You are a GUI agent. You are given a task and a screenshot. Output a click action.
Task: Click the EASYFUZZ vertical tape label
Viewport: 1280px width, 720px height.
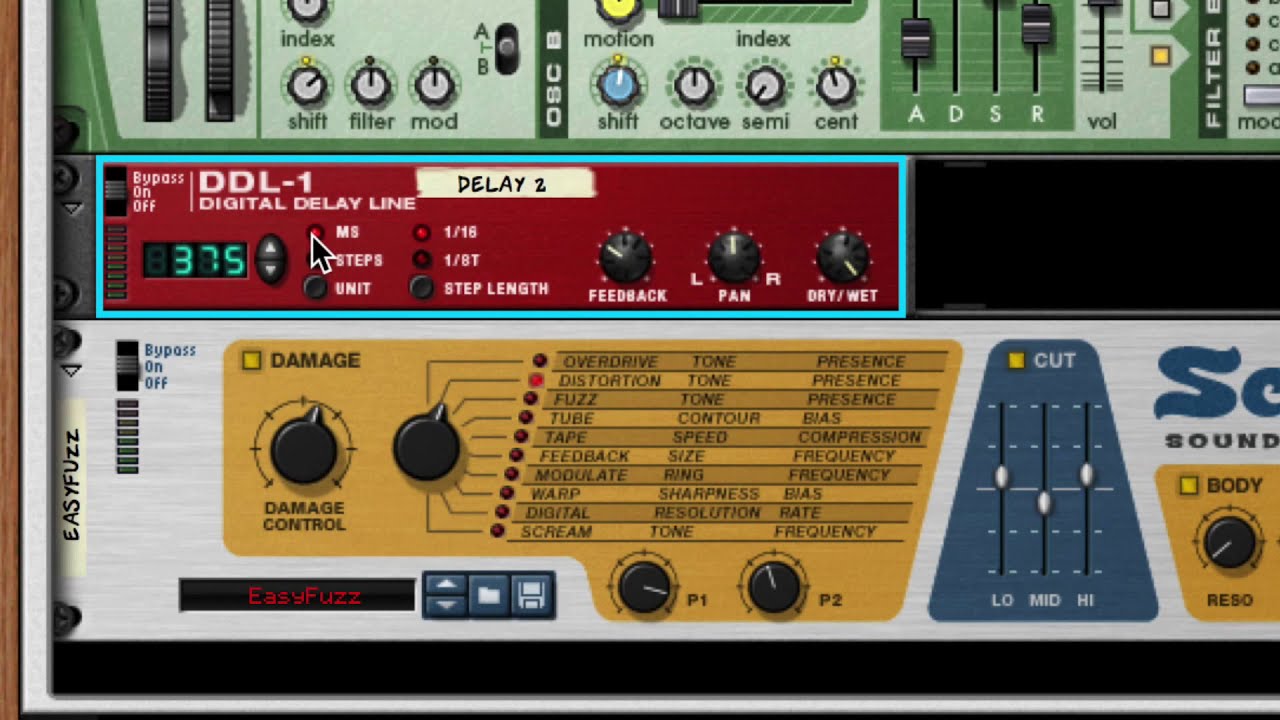(x=72, y=486)
